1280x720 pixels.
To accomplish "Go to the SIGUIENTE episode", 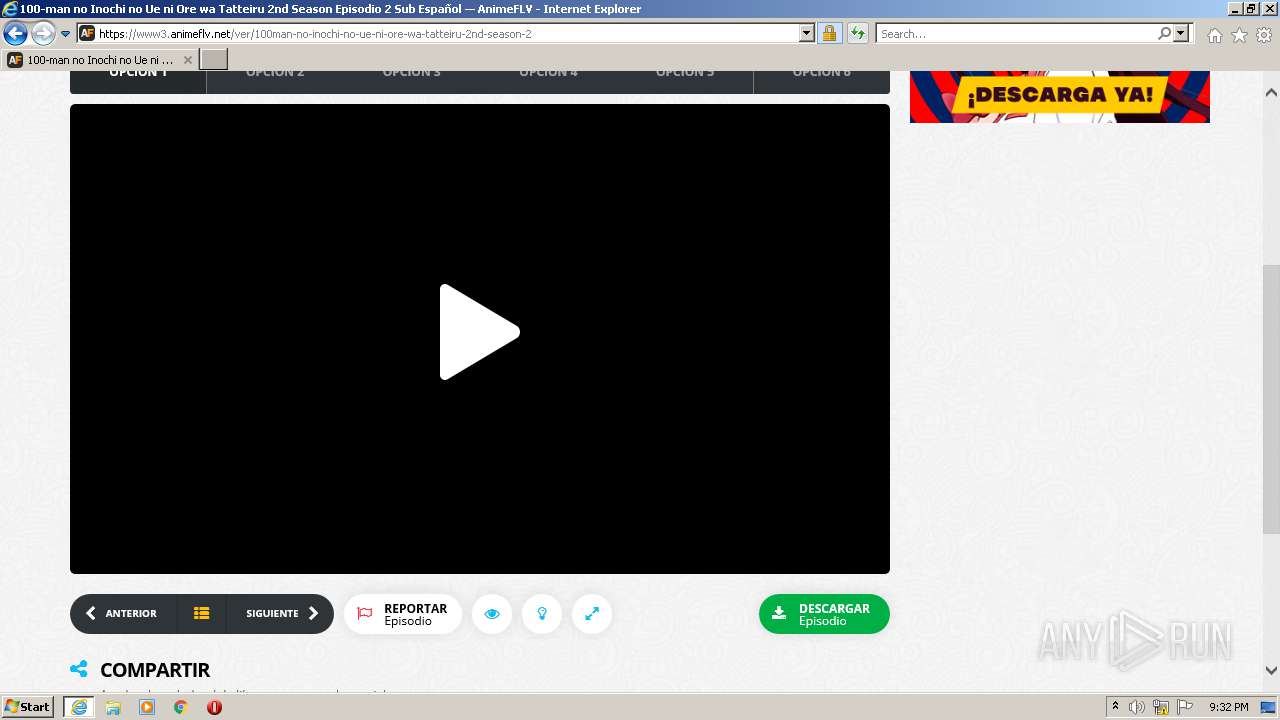I will click(281, 614).
